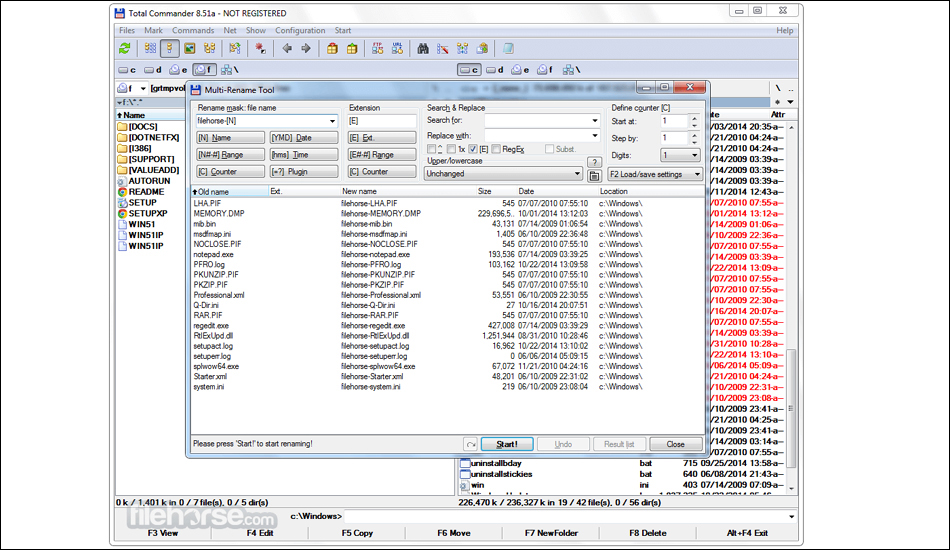Open the FTP connect toolbar icon
The width and height of the screenshot is (950, 550).
pyautogui.click(x=377, y=48)
